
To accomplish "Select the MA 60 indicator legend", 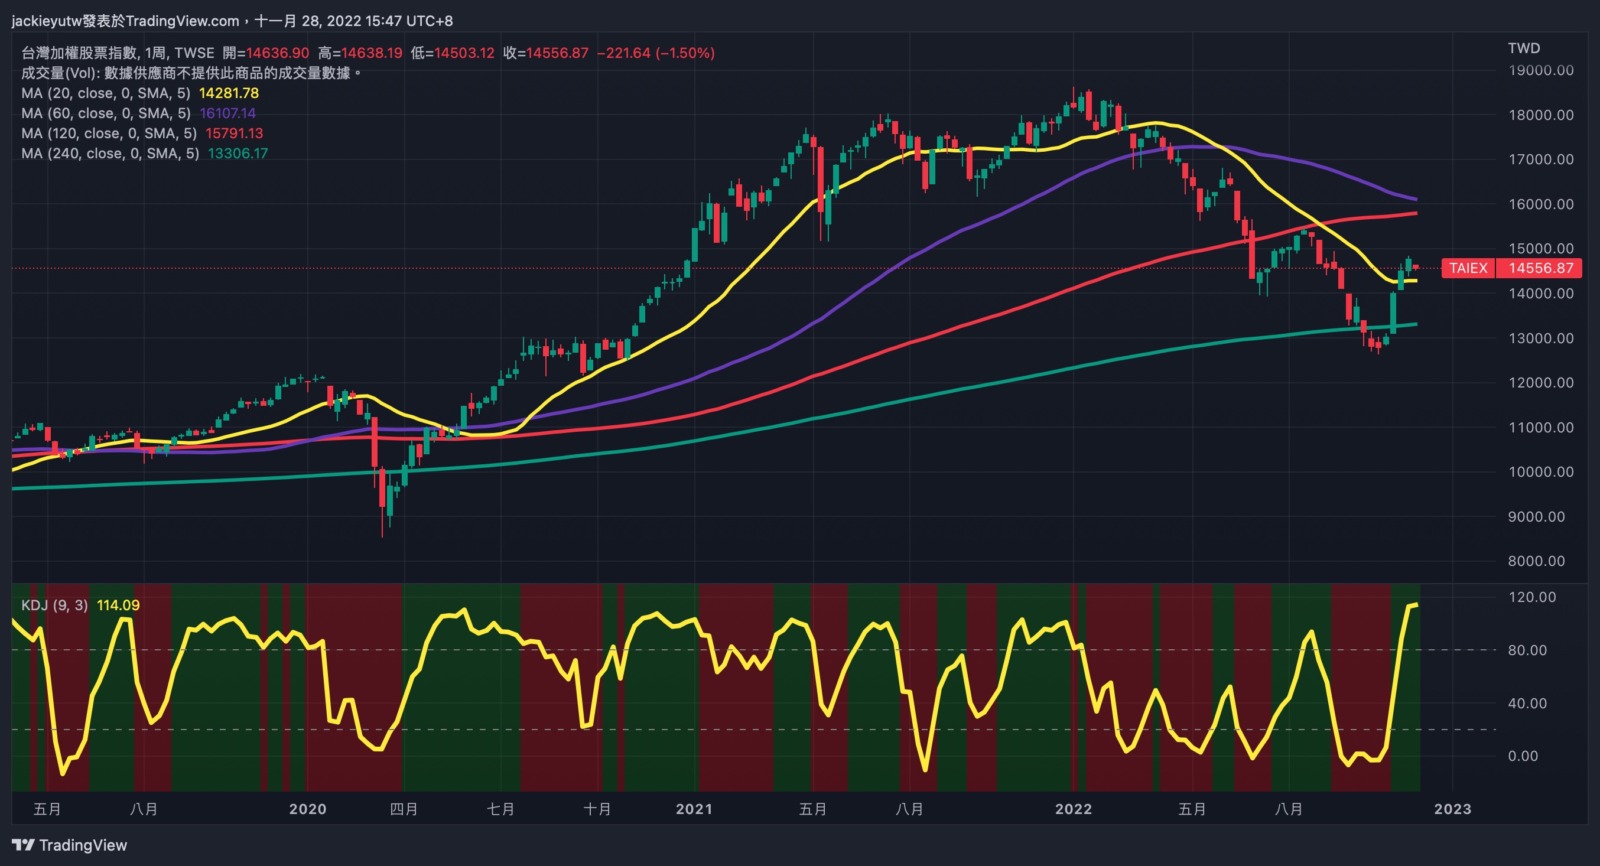I will coord(105,113).
